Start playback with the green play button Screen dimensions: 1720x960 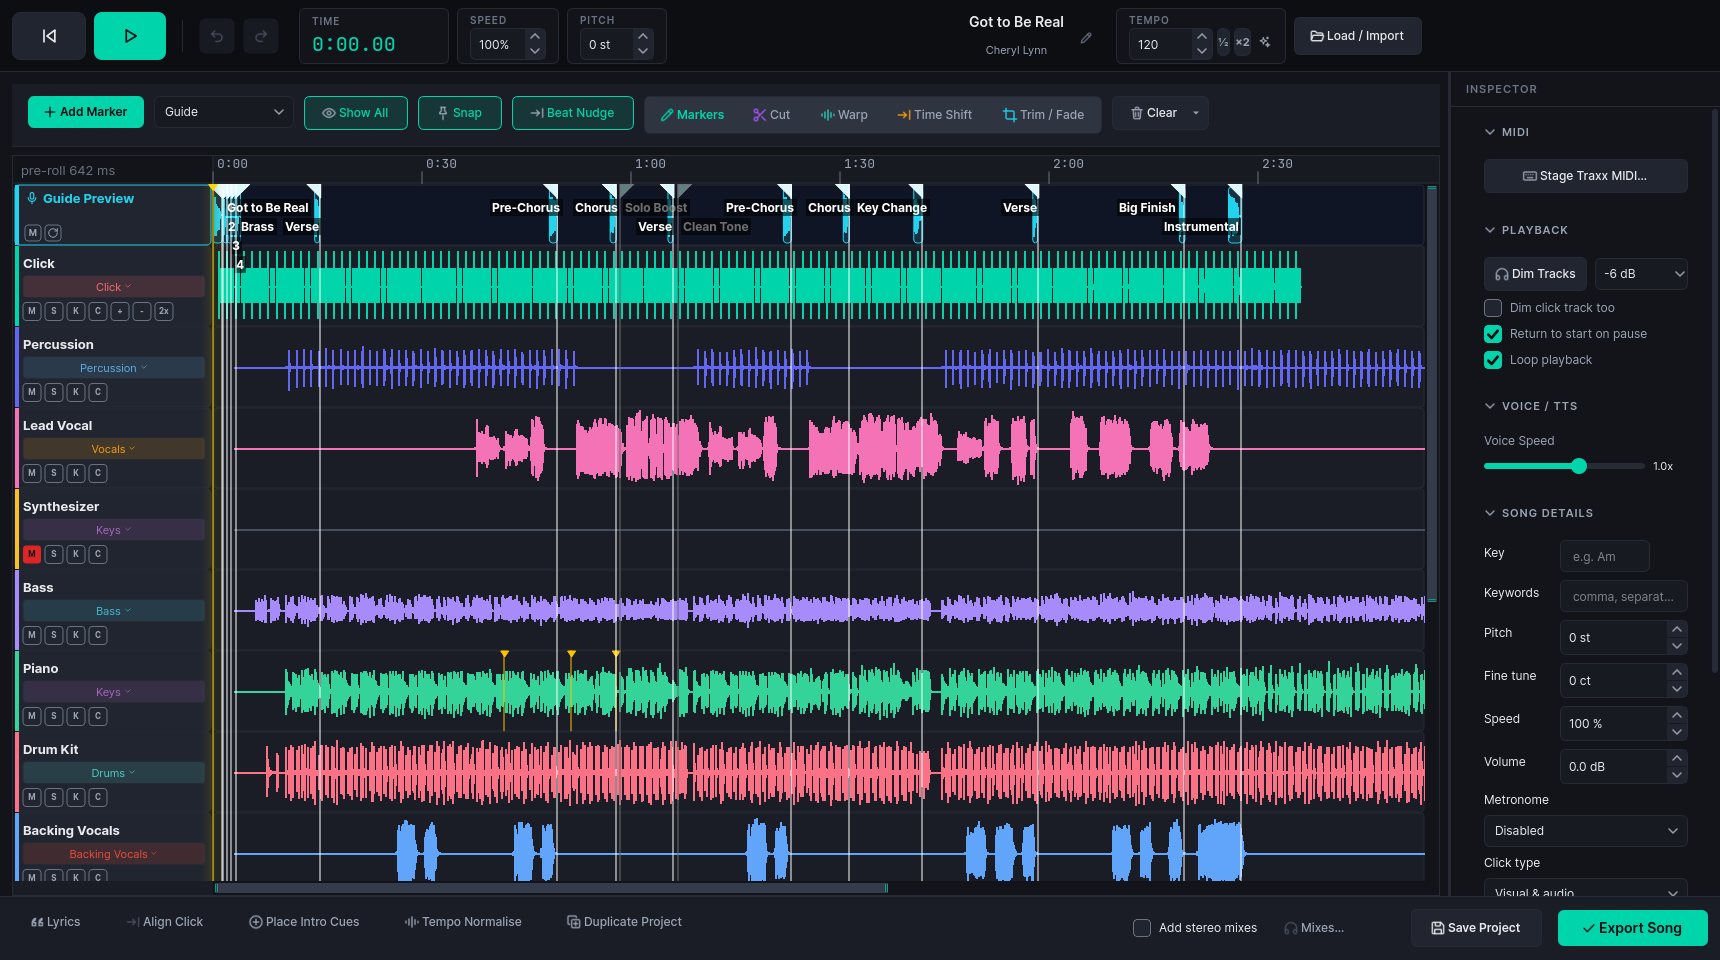pos(130,36)
